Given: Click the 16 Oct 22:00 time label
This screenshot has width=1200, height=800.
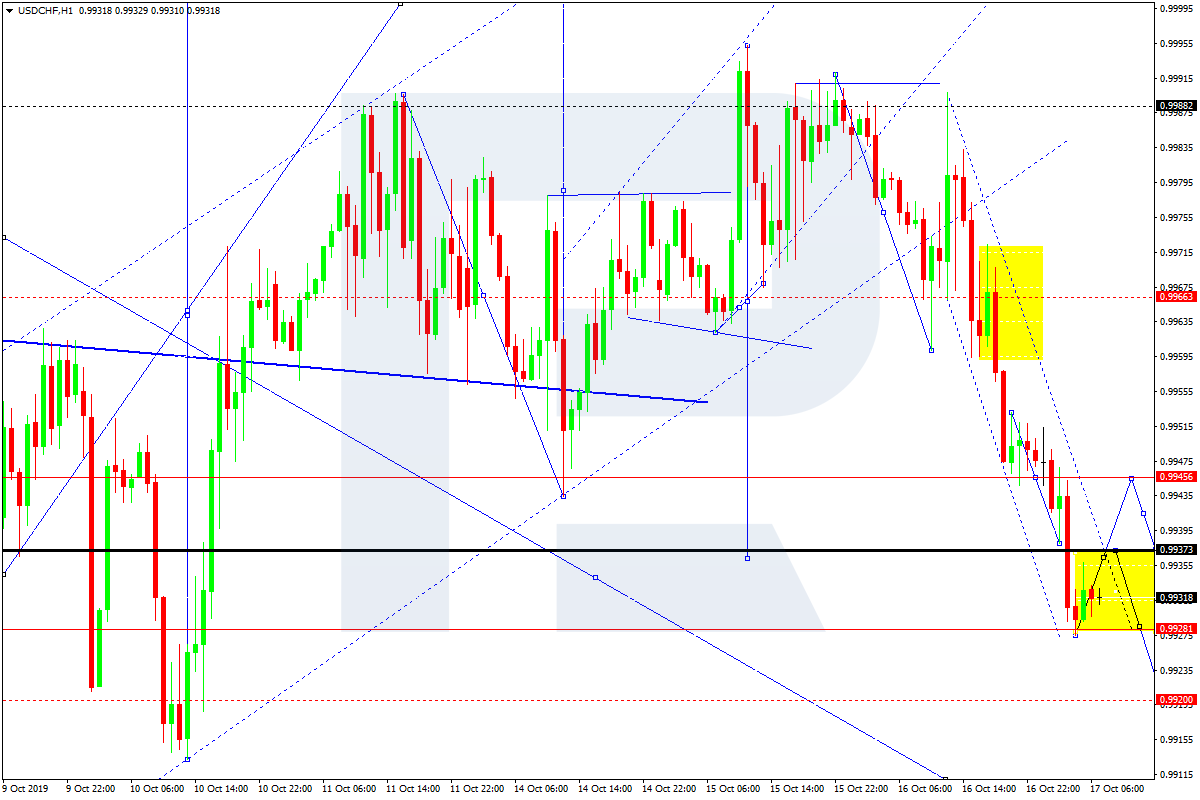Looking at the screenshot, I should tap(1051, 789).
